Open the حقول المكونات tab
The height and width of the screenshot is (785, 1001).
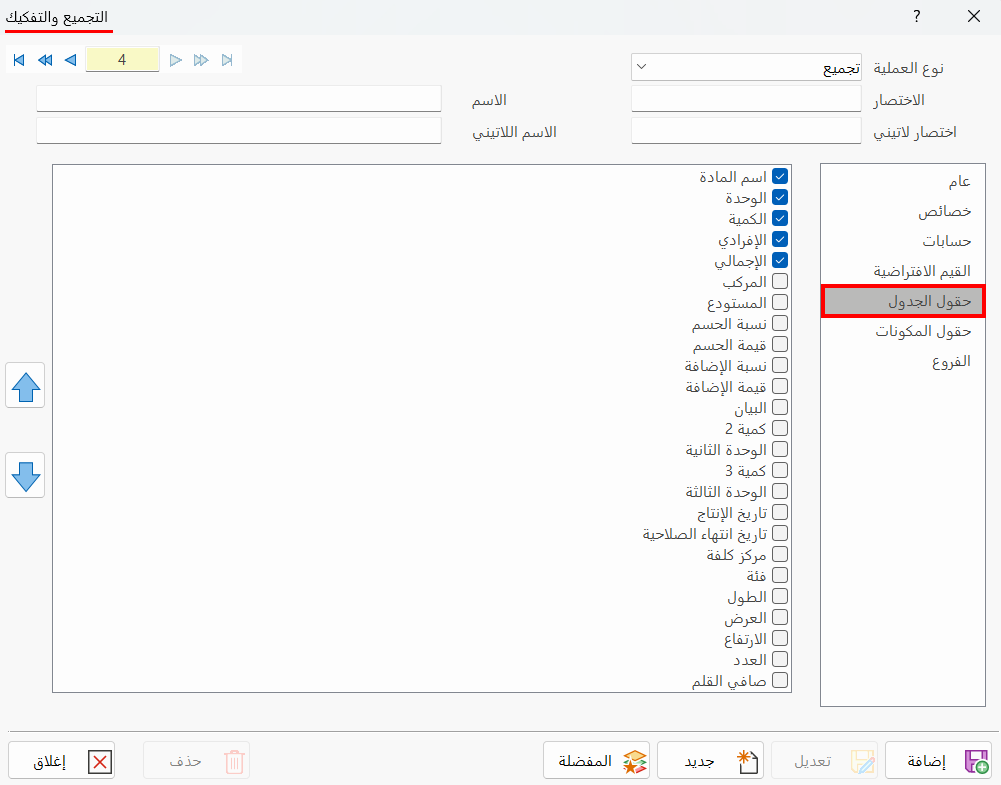(903, 331)
